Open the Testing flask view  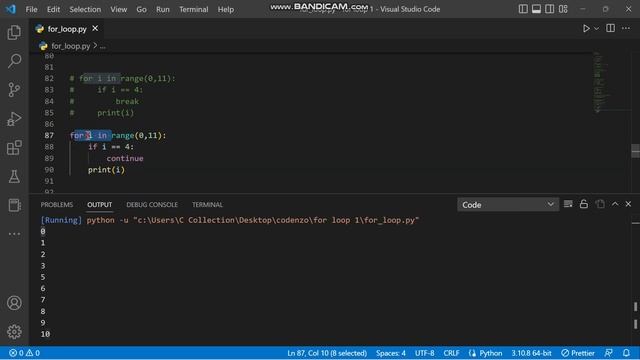coord(14,176)
